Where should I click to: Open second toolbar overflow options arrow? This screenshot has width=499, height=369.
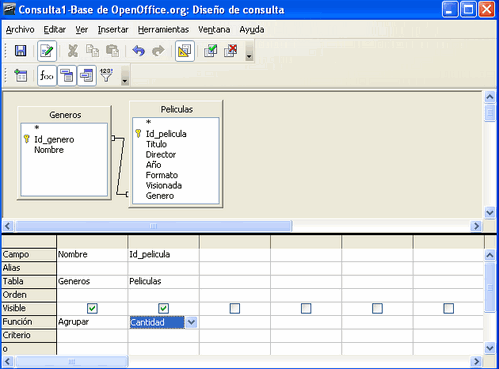pyautogui.click(x=125, y=76)
